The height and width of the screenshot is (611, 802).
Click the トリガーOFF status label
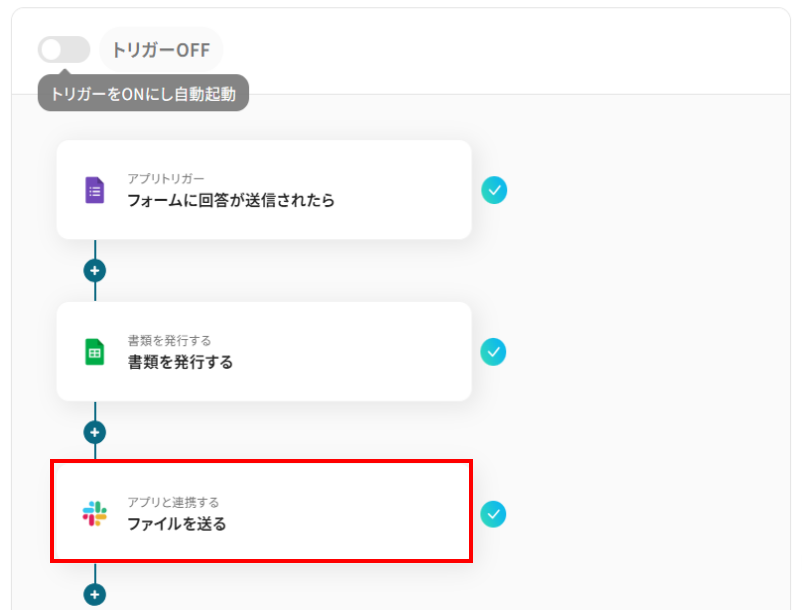click(x=161, y=49)
